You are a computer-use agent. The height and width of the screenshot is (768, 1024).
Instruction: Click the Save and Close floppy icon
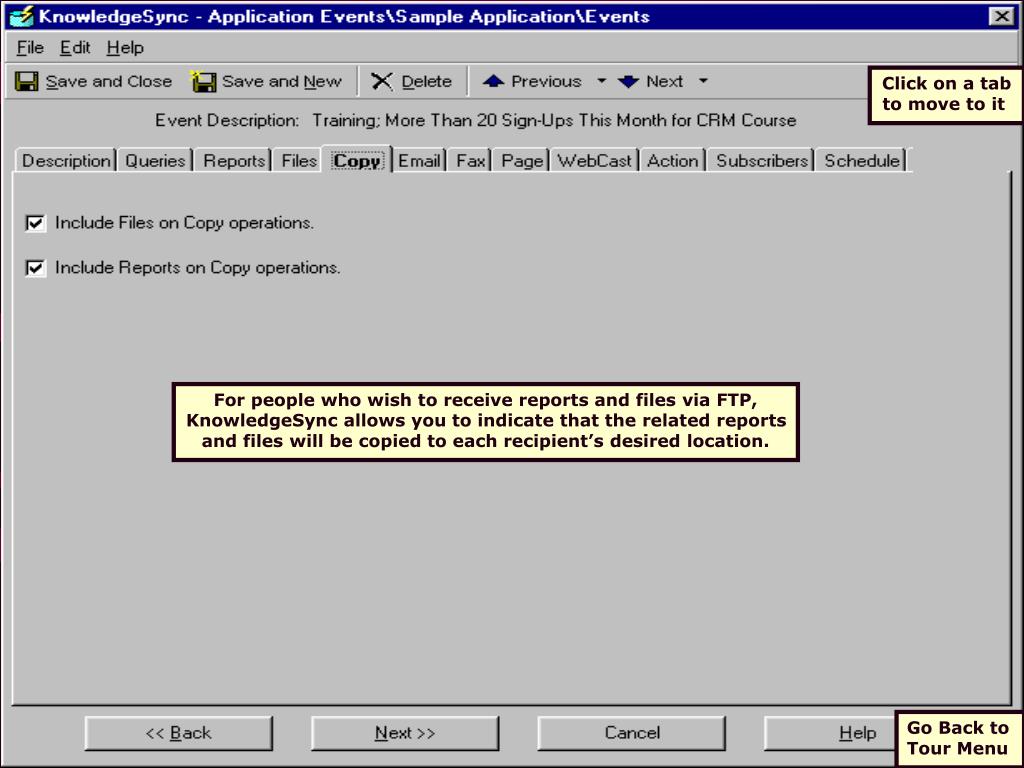(27, 82)
